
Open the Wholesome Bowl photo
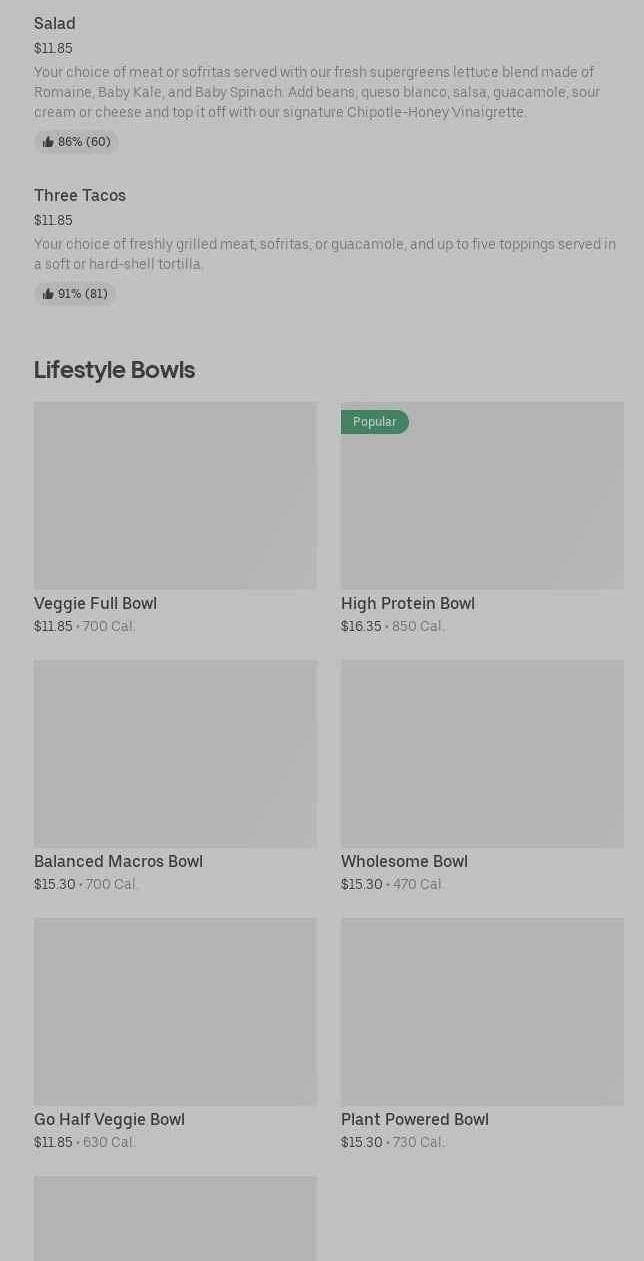[x=482, y=754]
